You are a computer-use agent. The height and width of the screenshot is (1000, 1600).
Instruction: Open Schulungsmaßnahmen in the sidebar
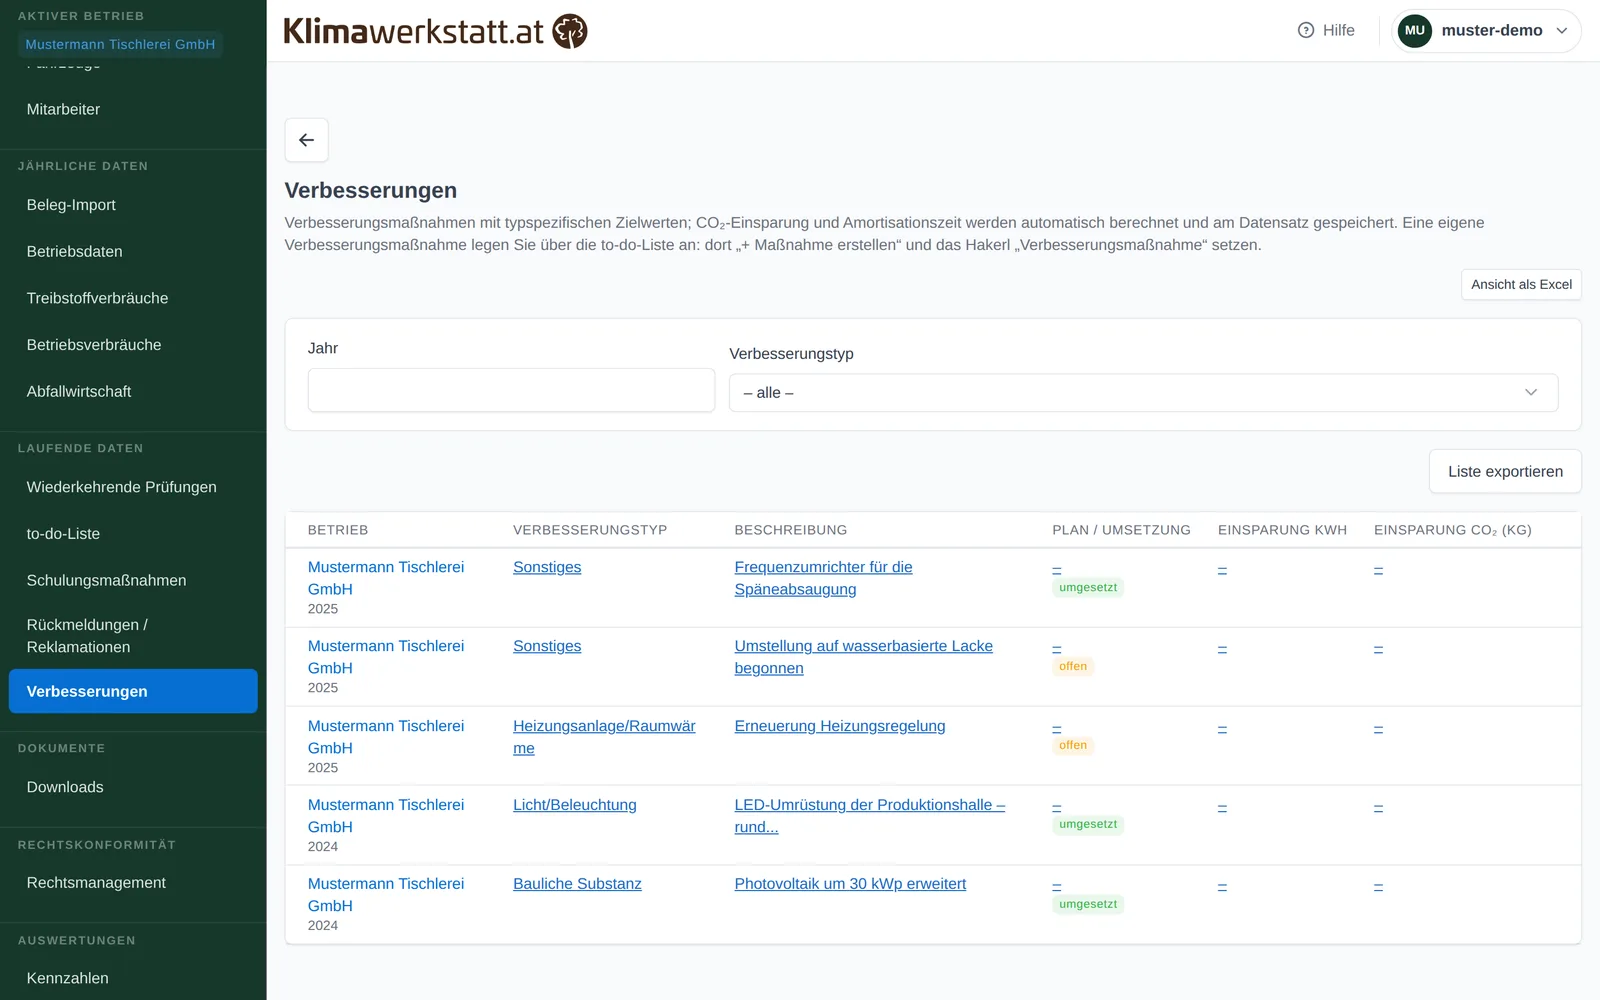point(133,581)
